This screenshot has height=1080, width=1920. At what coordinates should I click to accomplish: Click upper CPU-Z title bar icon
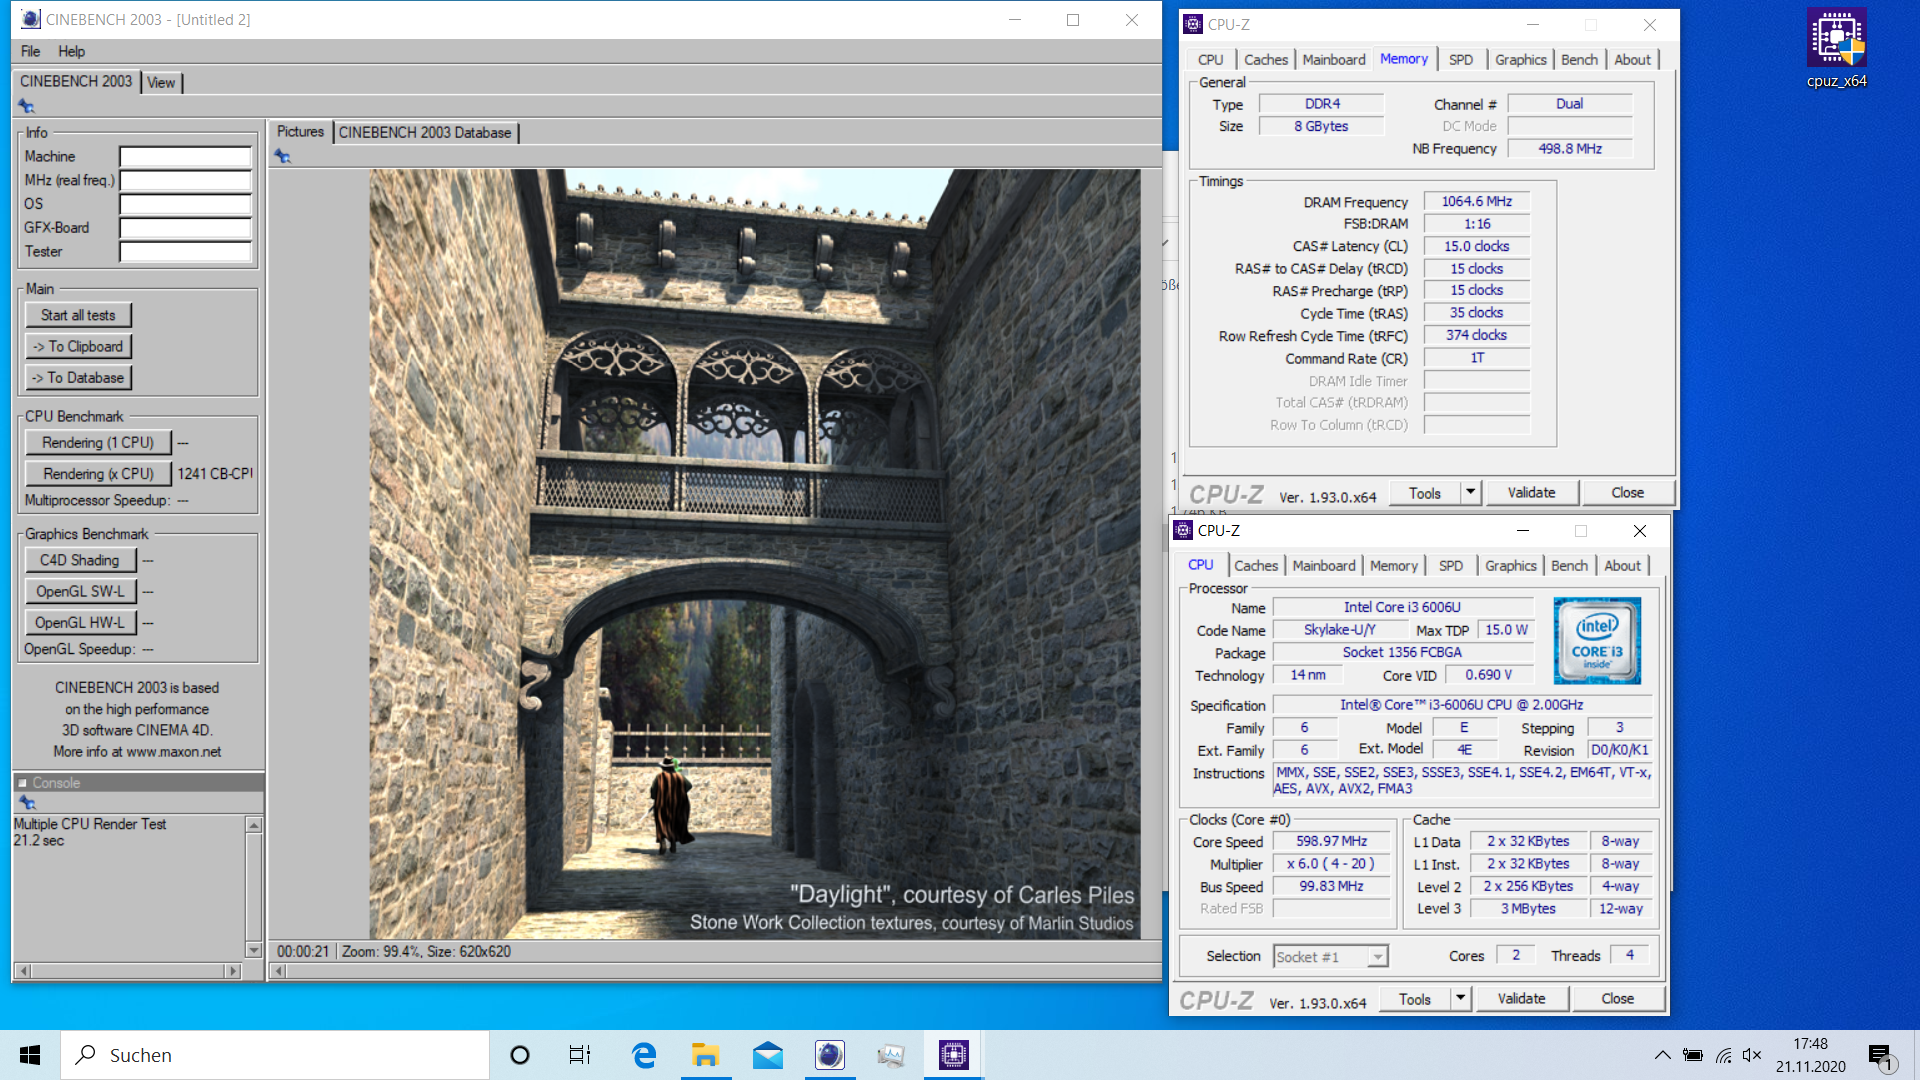click(1193, 25)
